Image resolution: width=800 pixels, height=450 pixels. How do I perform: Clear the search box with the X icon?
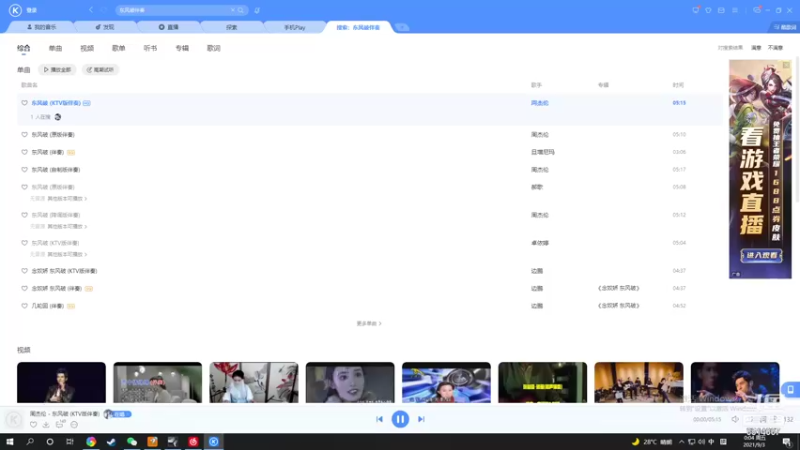pyautogui.click(x=233, y=10)
